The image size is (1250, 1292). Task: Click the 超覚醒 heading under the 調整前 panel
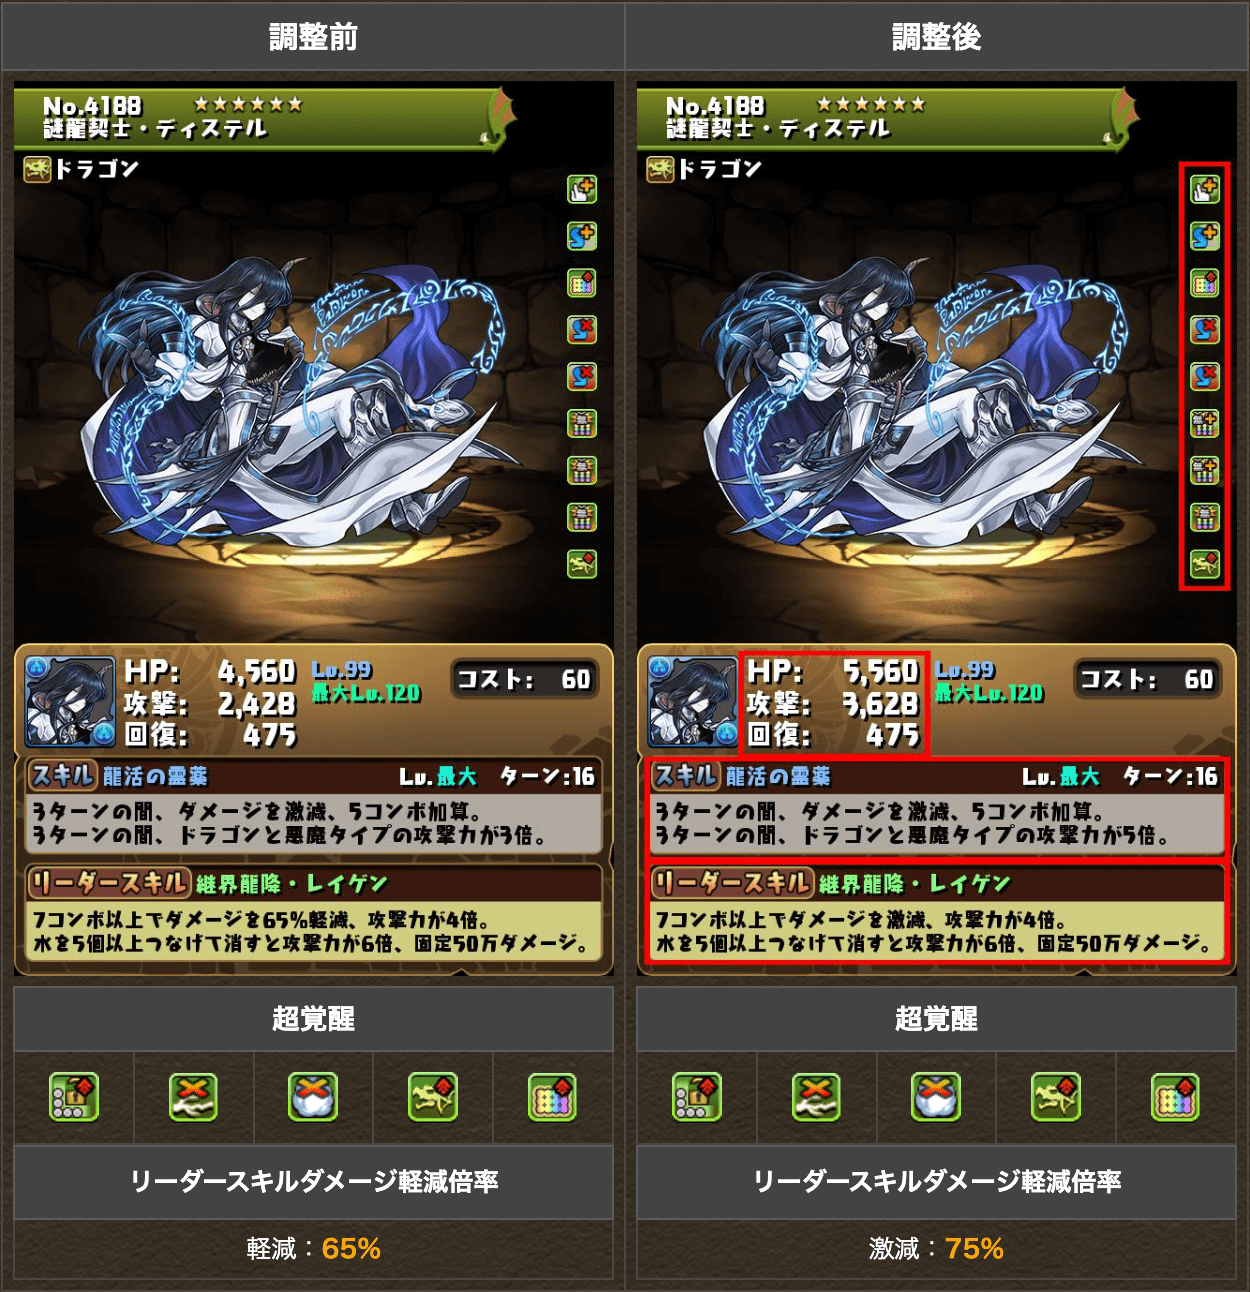coord(313,1018)
